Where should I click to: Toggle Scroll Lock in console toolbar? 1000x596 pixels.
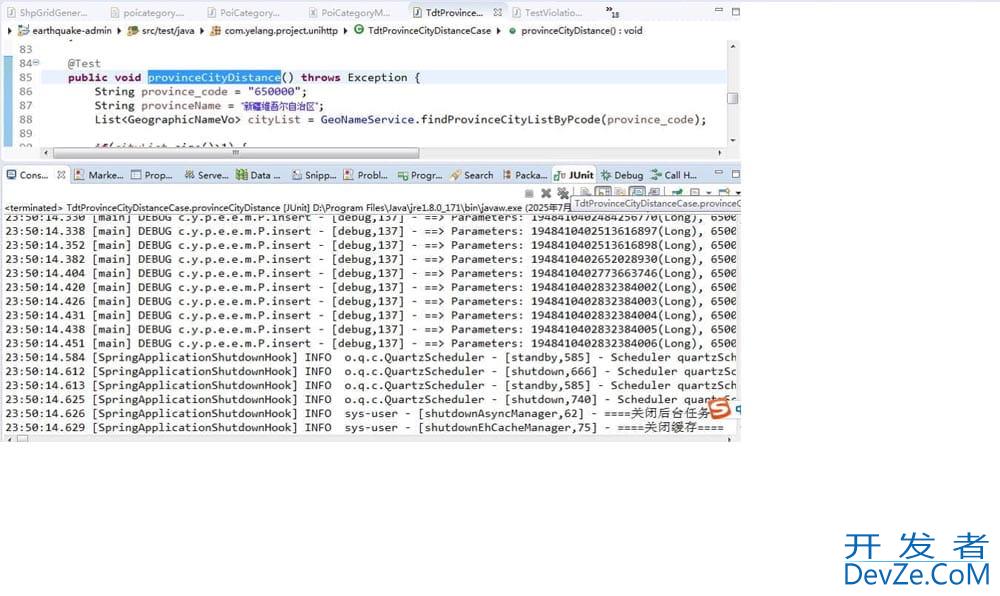(x=604, y=193)
